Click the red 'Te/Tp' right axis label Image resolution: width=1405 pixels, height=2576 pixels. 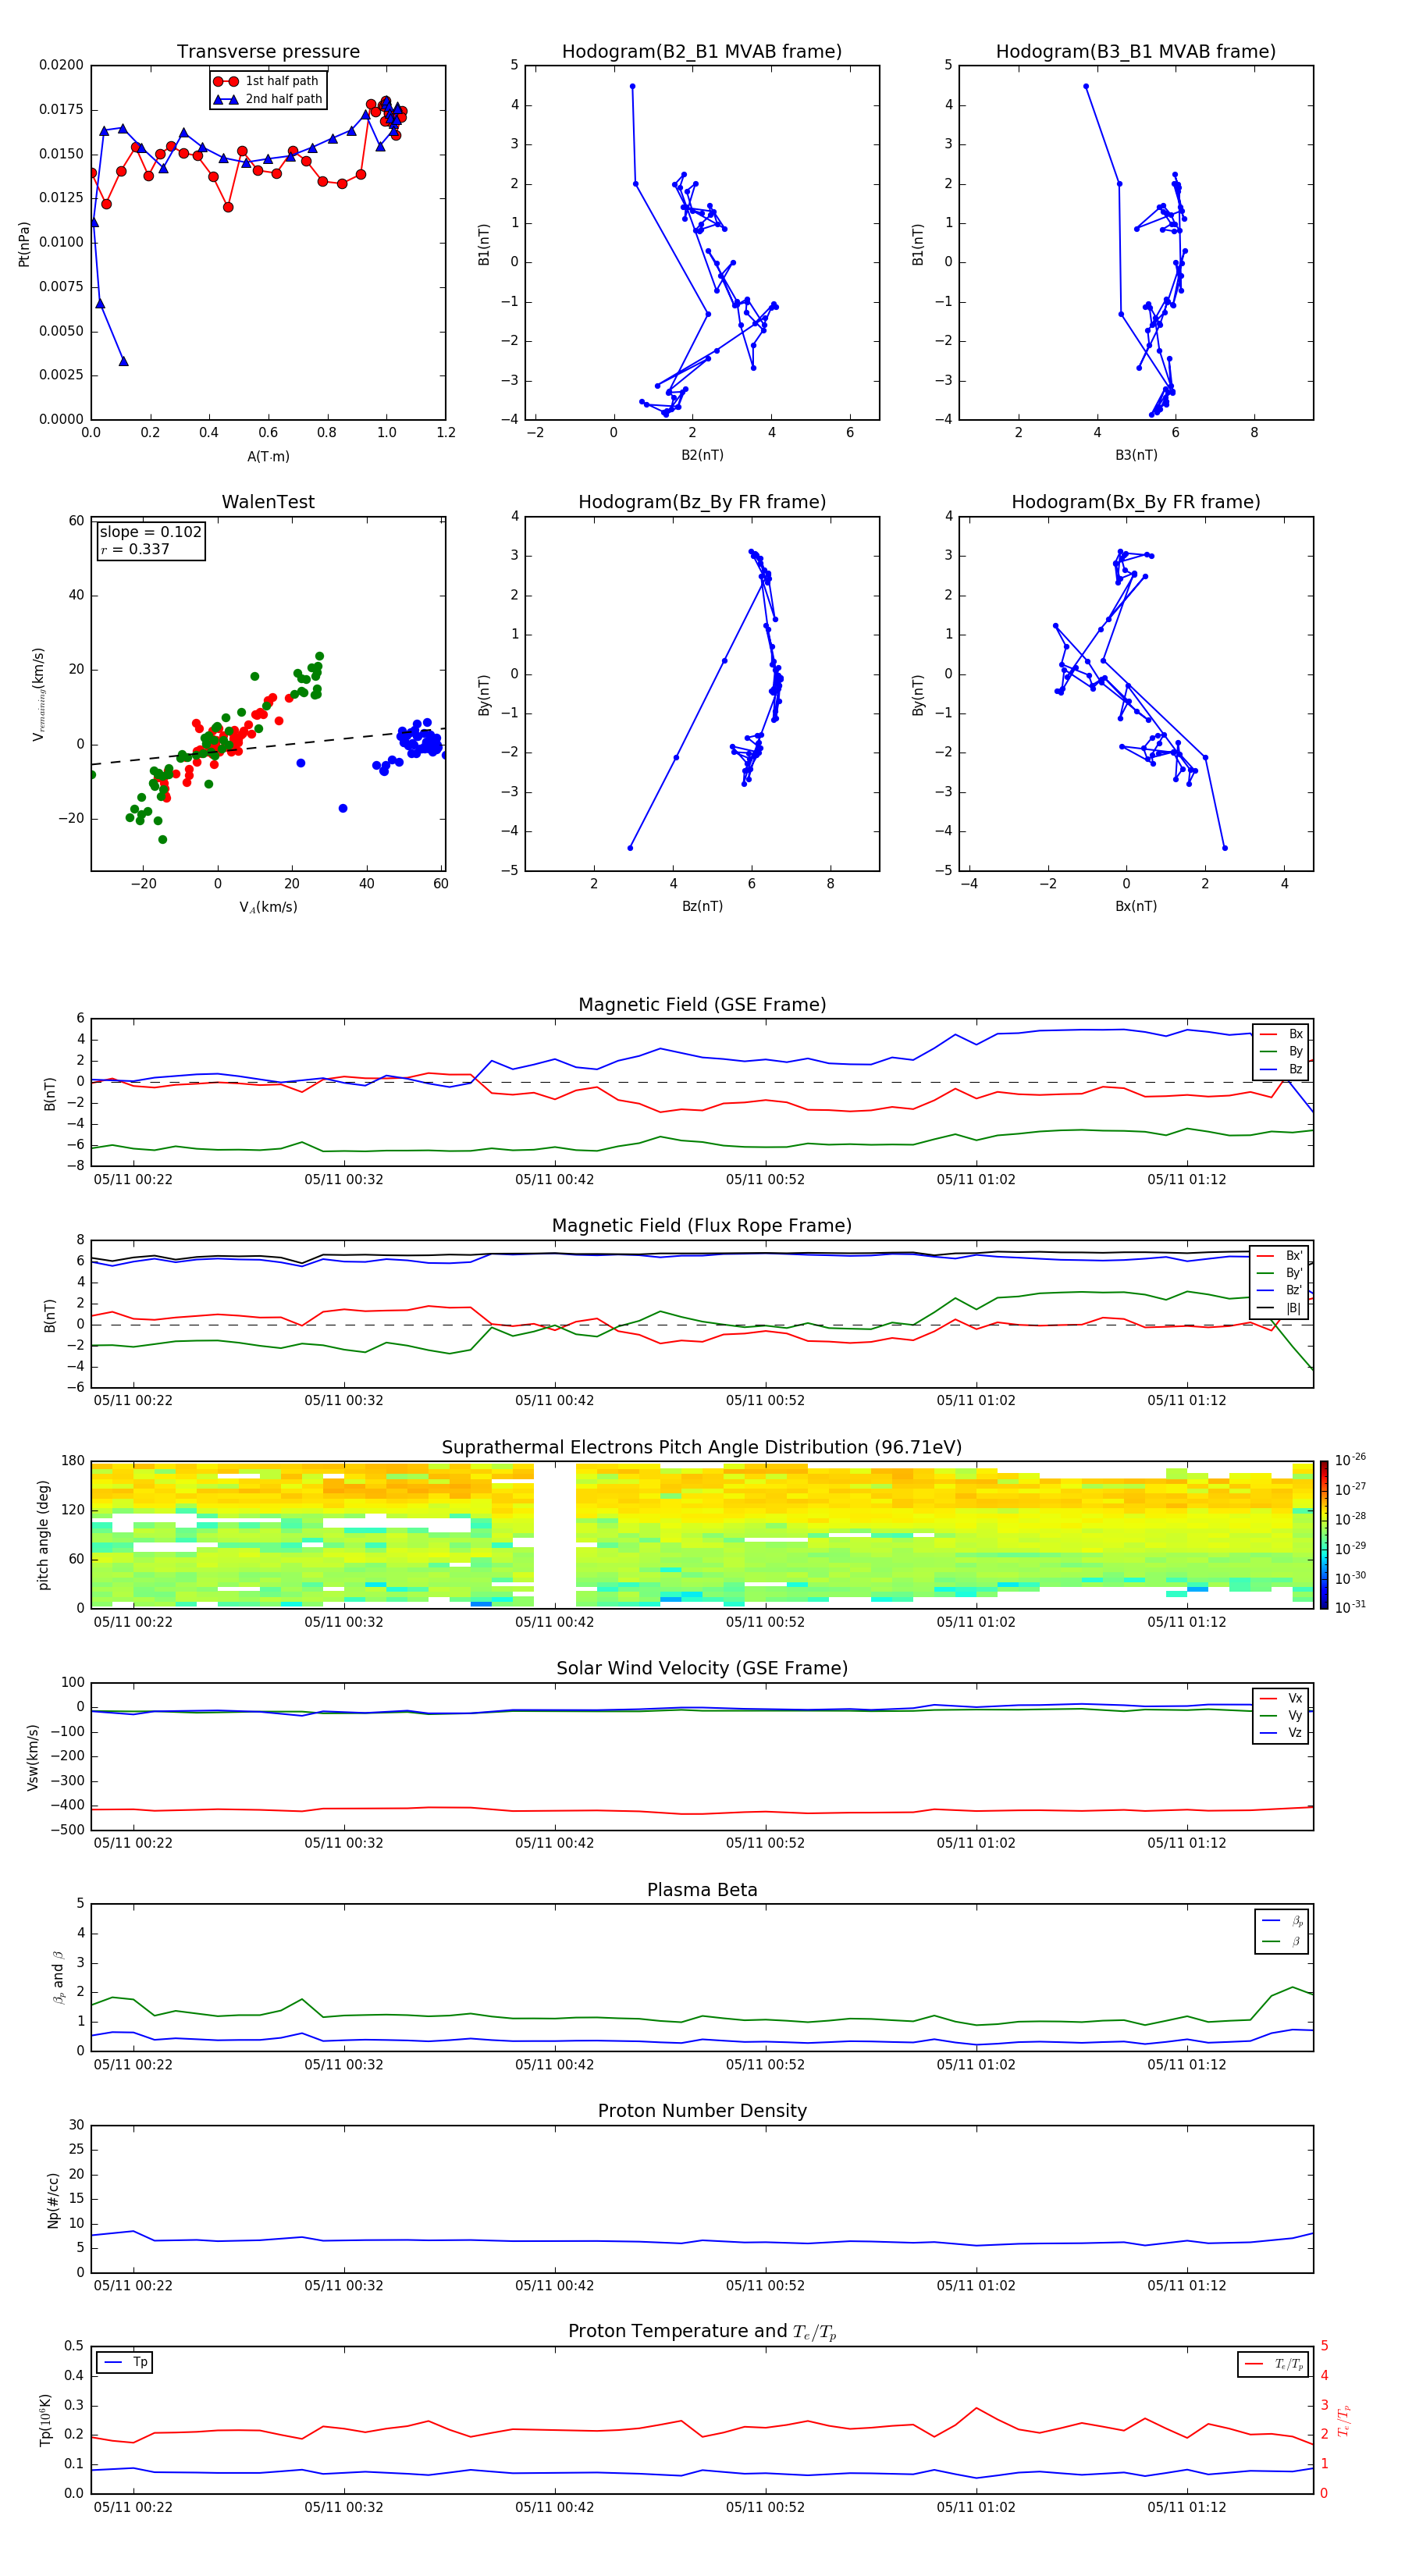[1344, 2420]
